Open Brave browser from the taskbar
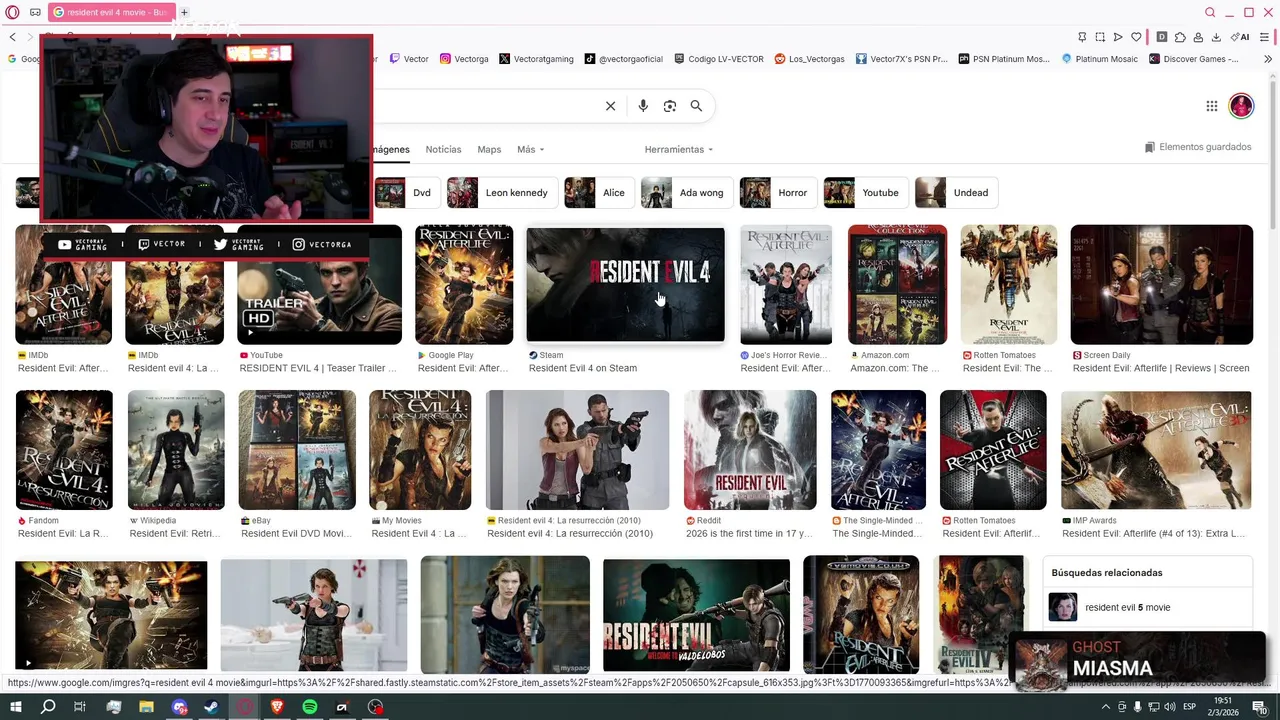1280x720 pixels. pos(277,707)
